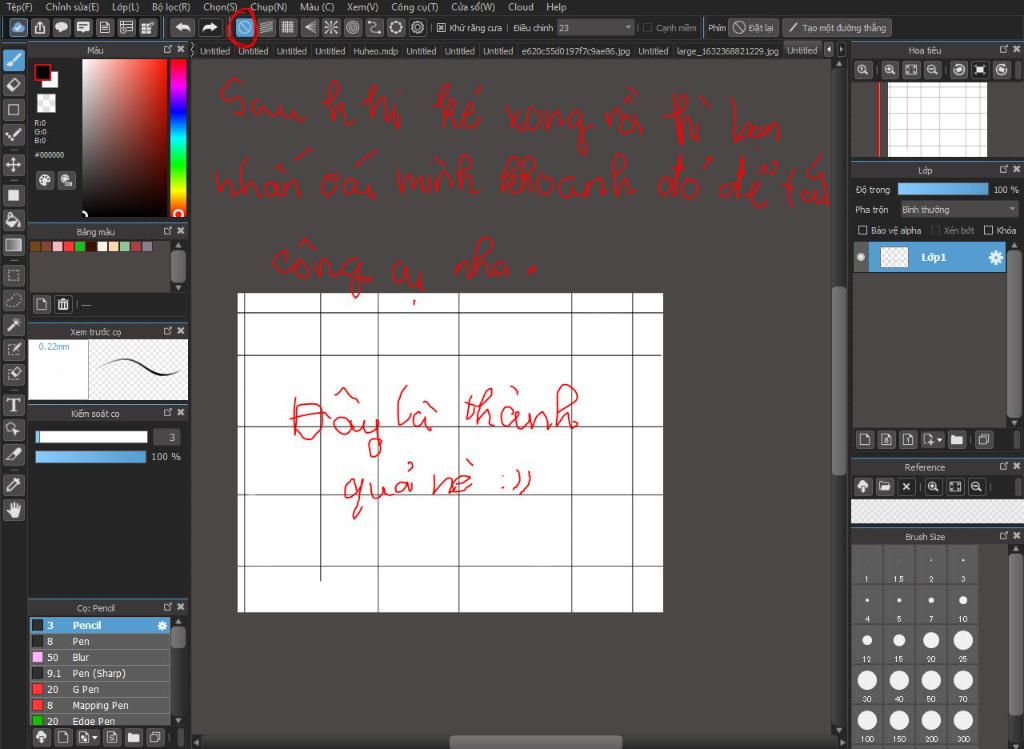Duplicate layer icon in layer panel
Image resolution: width=1024 pixels, height=749 pixels.
tap(984, 439)
